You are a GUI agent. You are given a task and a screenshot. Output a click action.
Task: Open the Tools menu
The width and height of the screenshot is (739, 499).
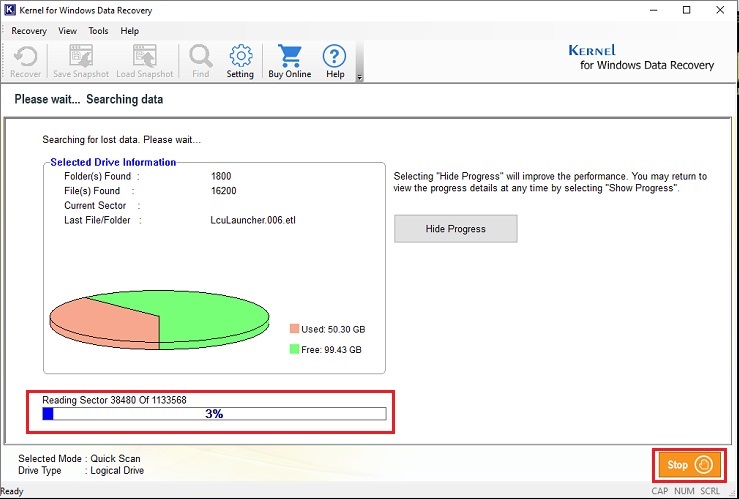pyautogui.click(x=98, y=31)
